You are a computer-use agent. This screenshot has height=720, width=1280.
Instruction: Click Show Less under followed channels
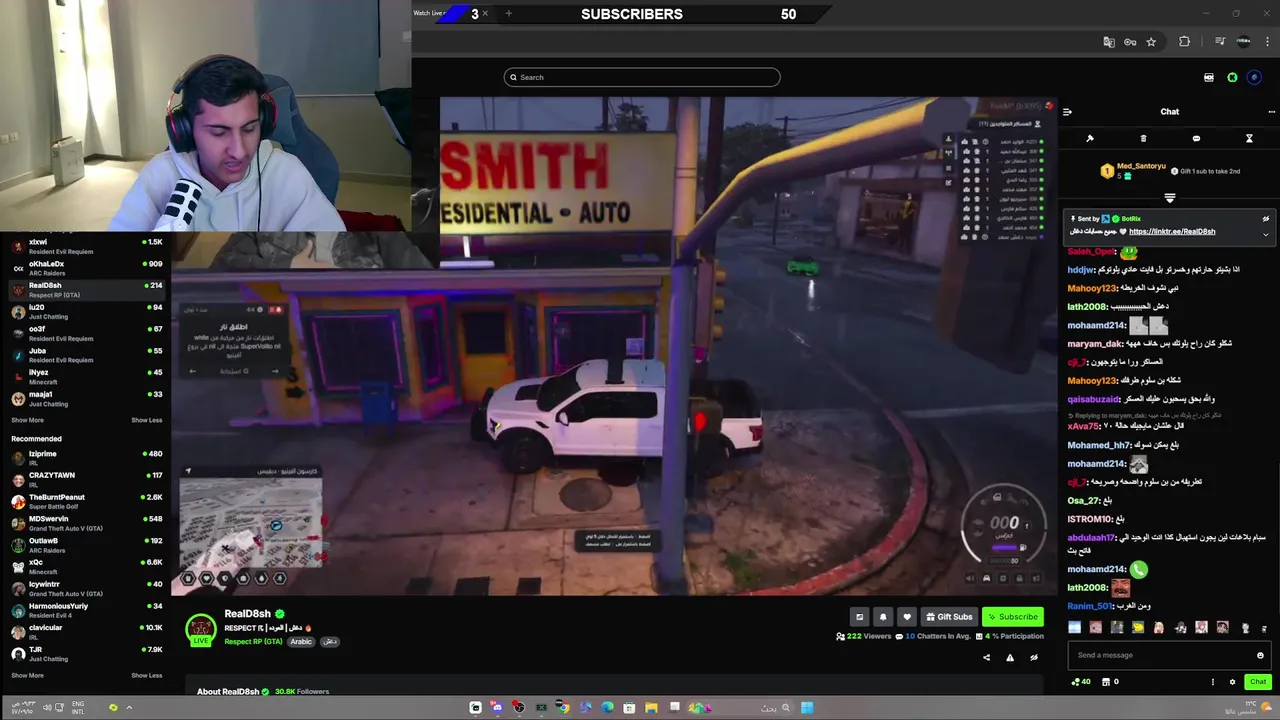tap(147, 420)
